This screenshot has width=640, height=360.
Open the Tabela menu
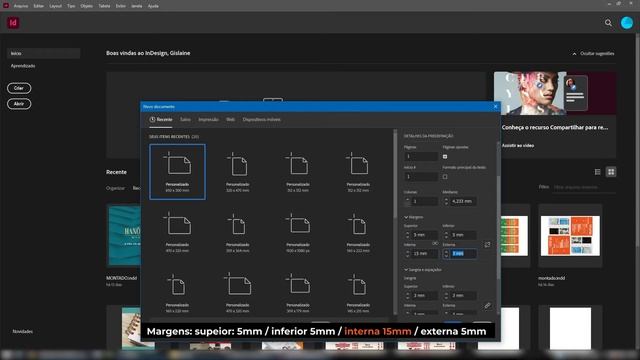pyautogui.click(x=104, y=6)
